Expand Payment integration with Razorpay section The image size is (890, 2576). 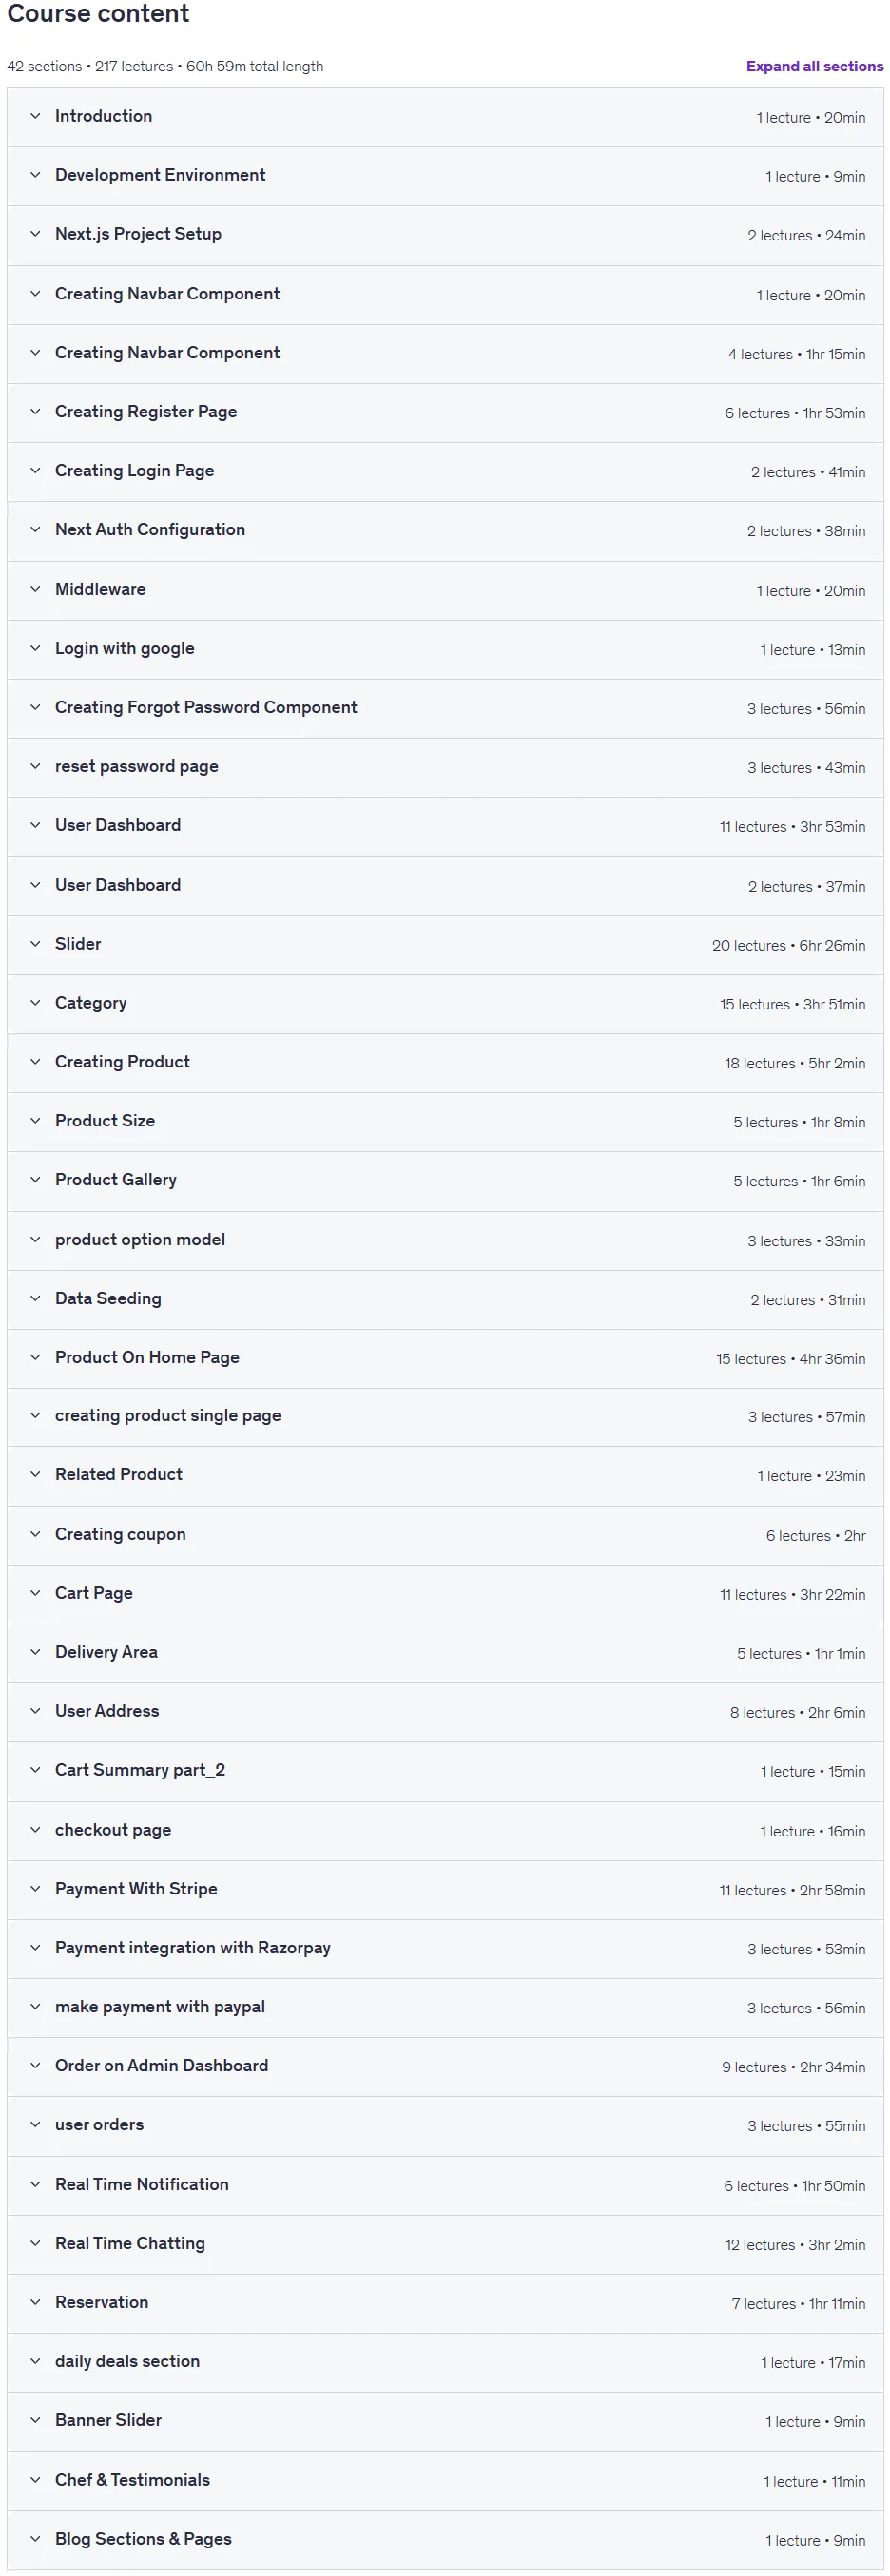[x=445, y=1948]
